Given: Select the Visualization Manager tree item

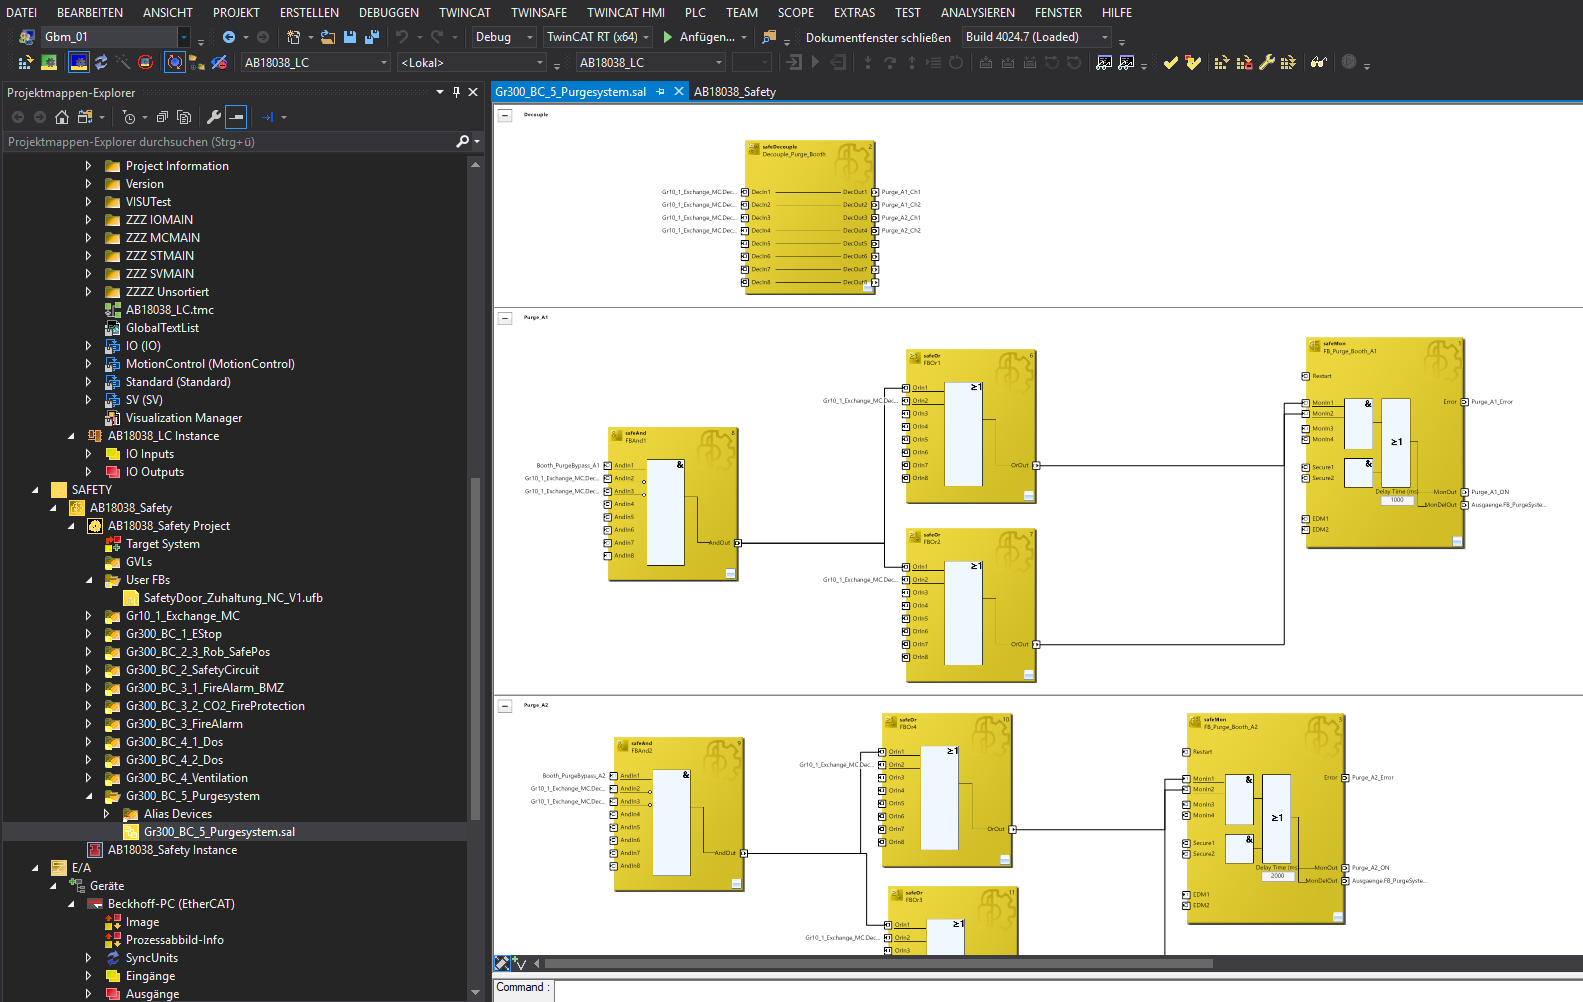Looking at the screenshot, I should coord(184,418).
